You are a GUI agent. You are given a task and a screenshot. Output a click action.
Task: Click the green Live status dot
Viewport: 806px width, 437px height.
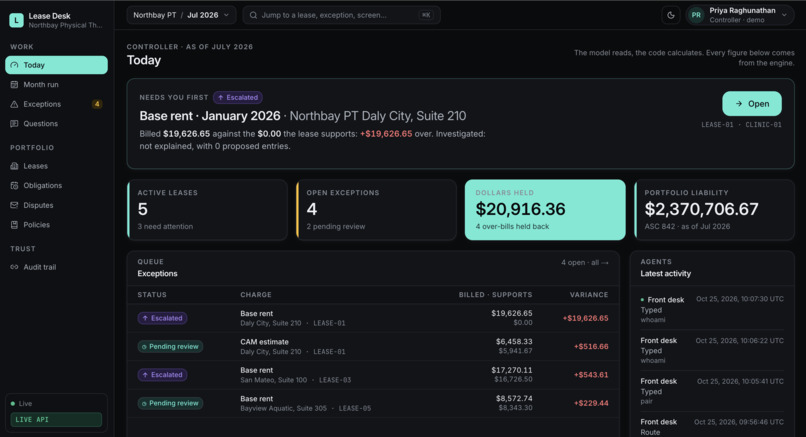tap(12, 404)
